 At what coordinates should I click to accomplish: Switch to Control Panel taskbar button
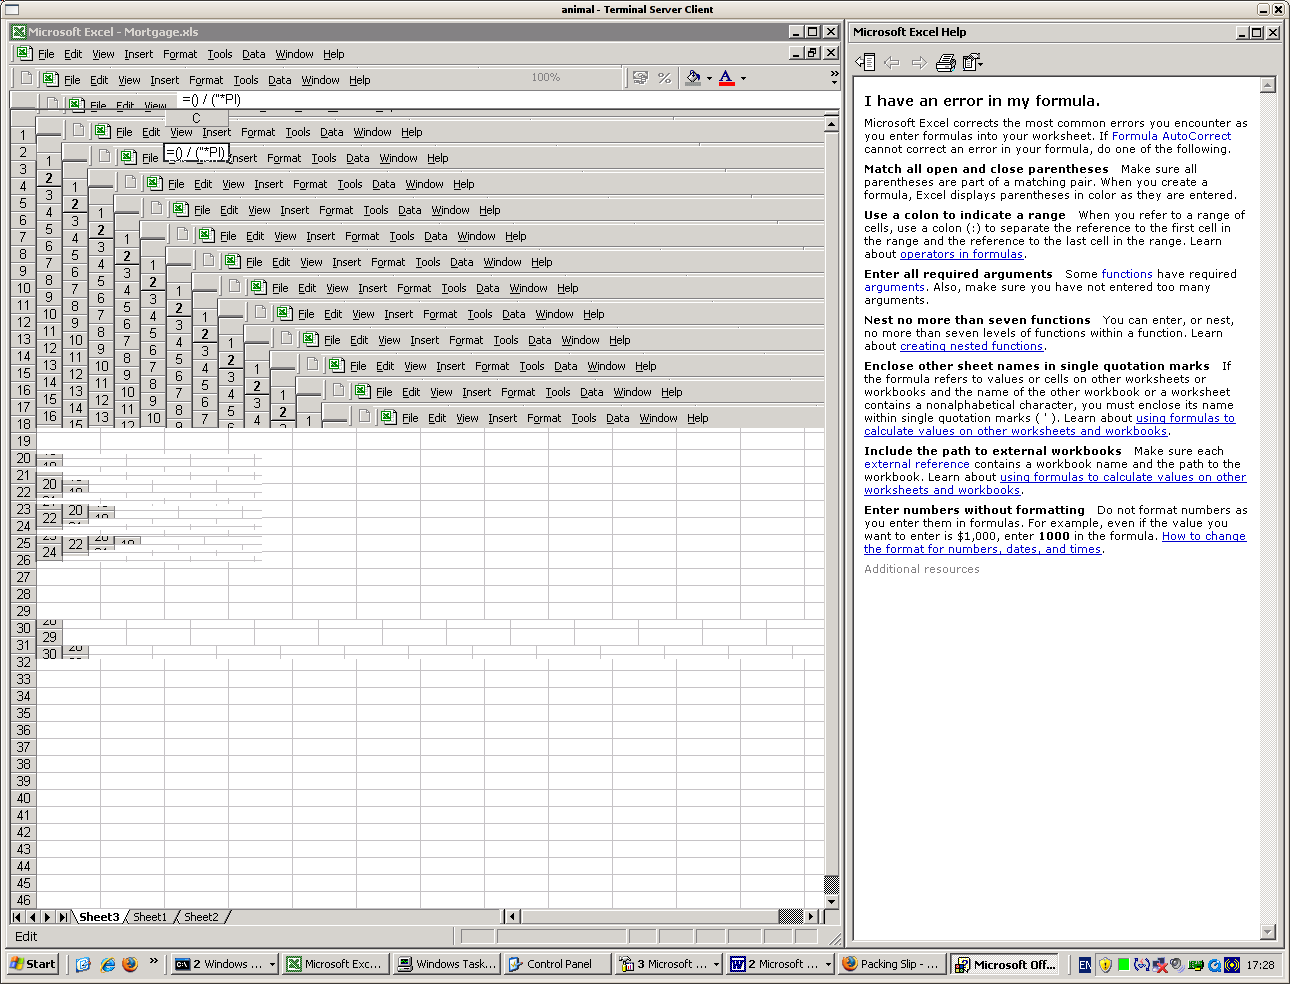tap(556, 964)
